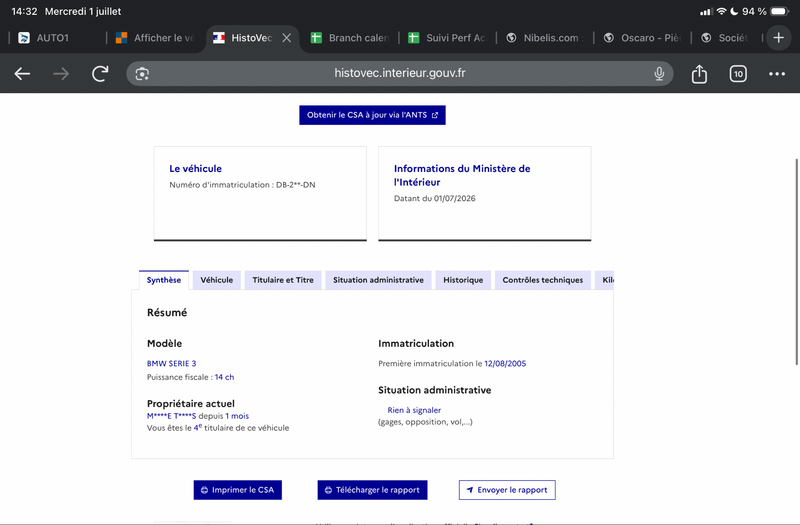The image size is (800, 525).
Task: Switch to the Nibelis.com tab
Action: click(x=545, y=38)
